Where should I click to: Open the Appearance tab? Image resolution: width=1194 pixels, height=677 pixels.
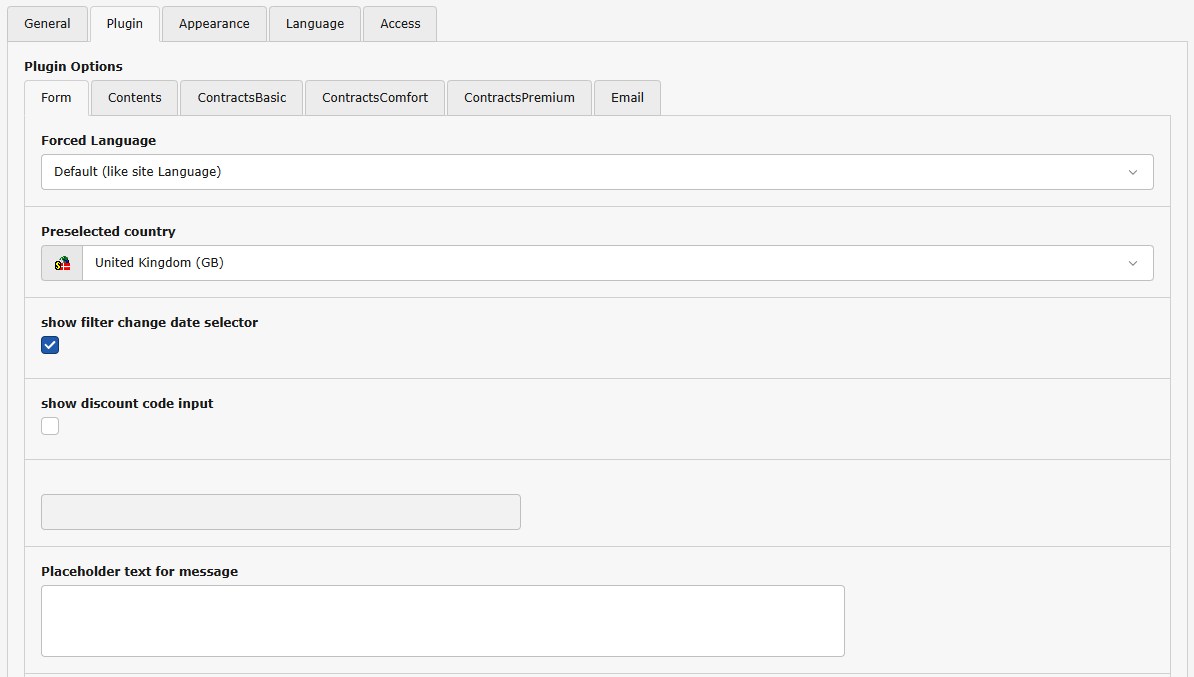[214, 24]
